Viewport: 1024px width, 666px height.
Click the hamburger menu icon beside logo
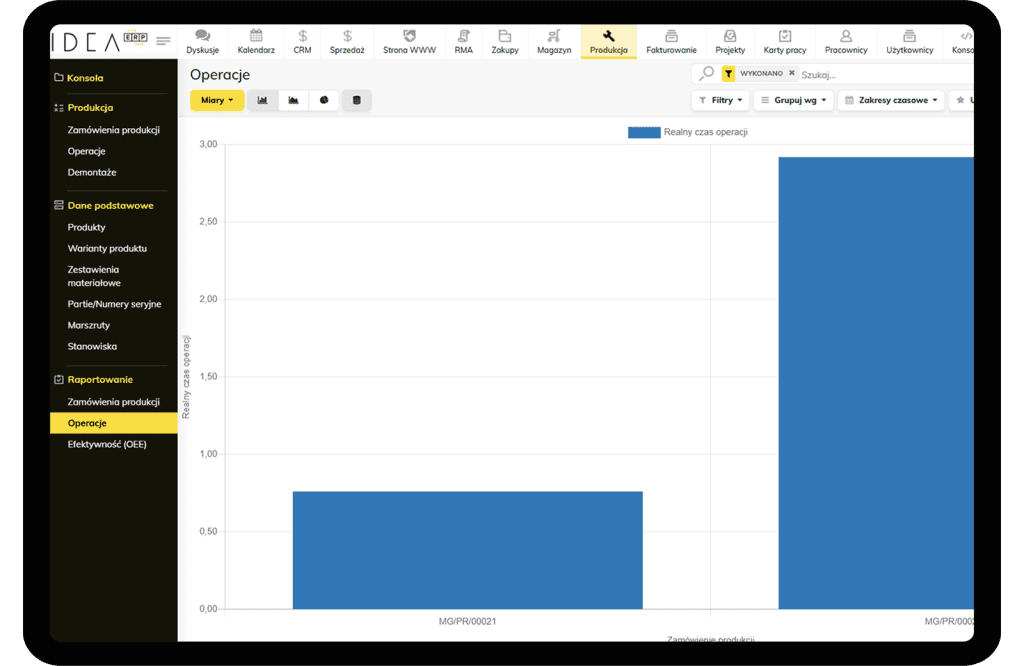click(x=163, y=41)
